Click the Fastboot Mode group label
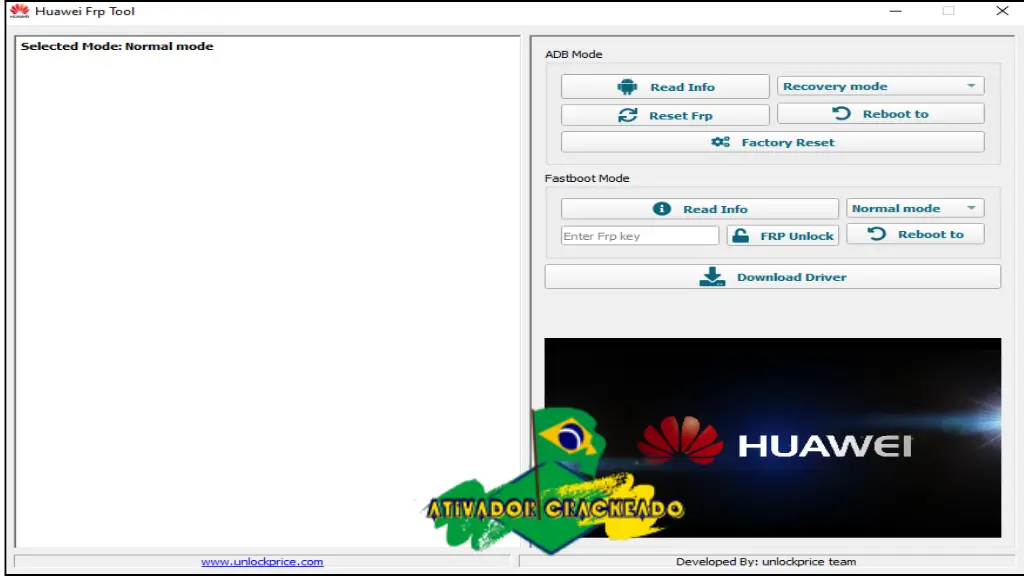This screenshot has width=1024, height=576. (587, 178)
